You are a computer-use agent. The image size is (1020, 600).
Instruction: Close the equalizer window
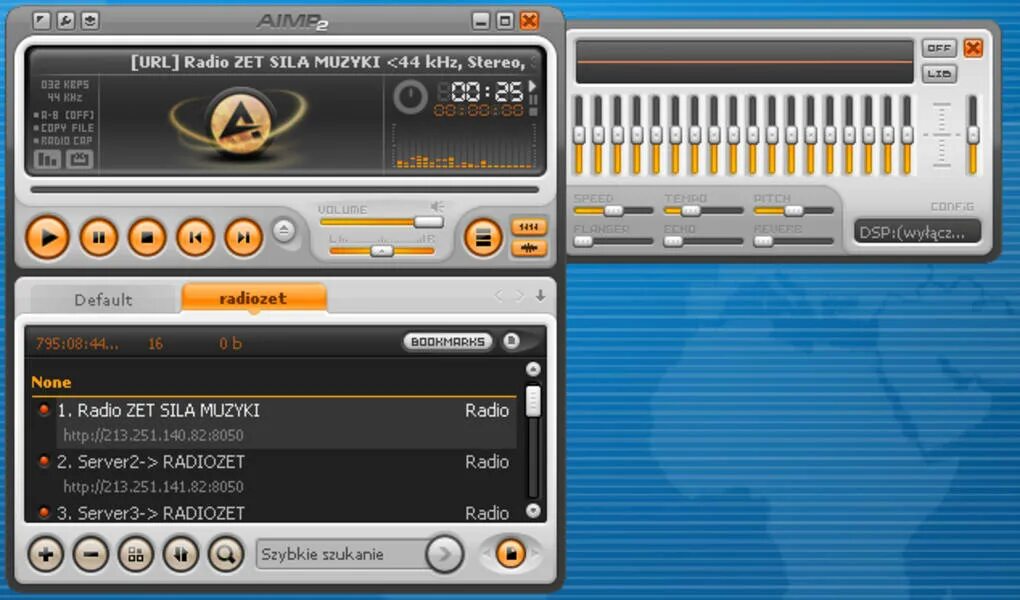(x=973, y=48)
